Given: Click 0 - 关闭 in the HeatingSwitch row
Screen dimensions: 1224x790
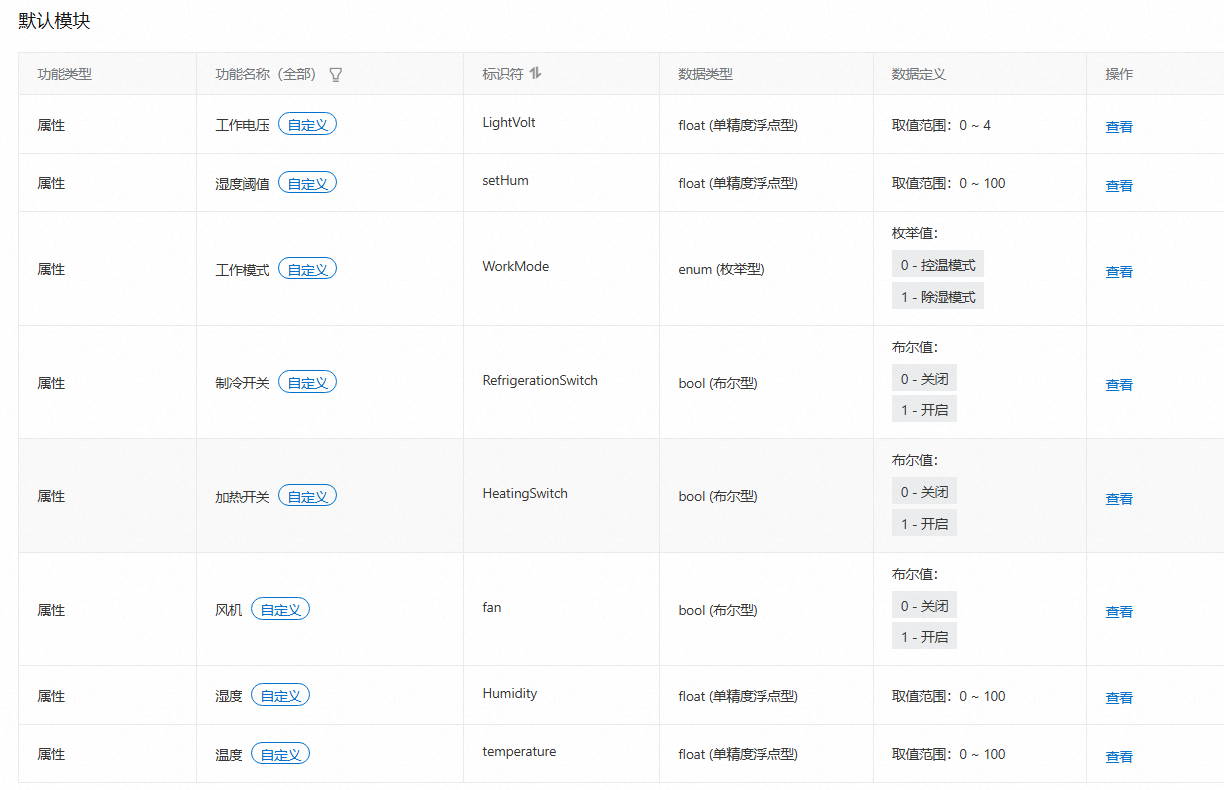Looking at the screenshot, I should coord(924,492).
